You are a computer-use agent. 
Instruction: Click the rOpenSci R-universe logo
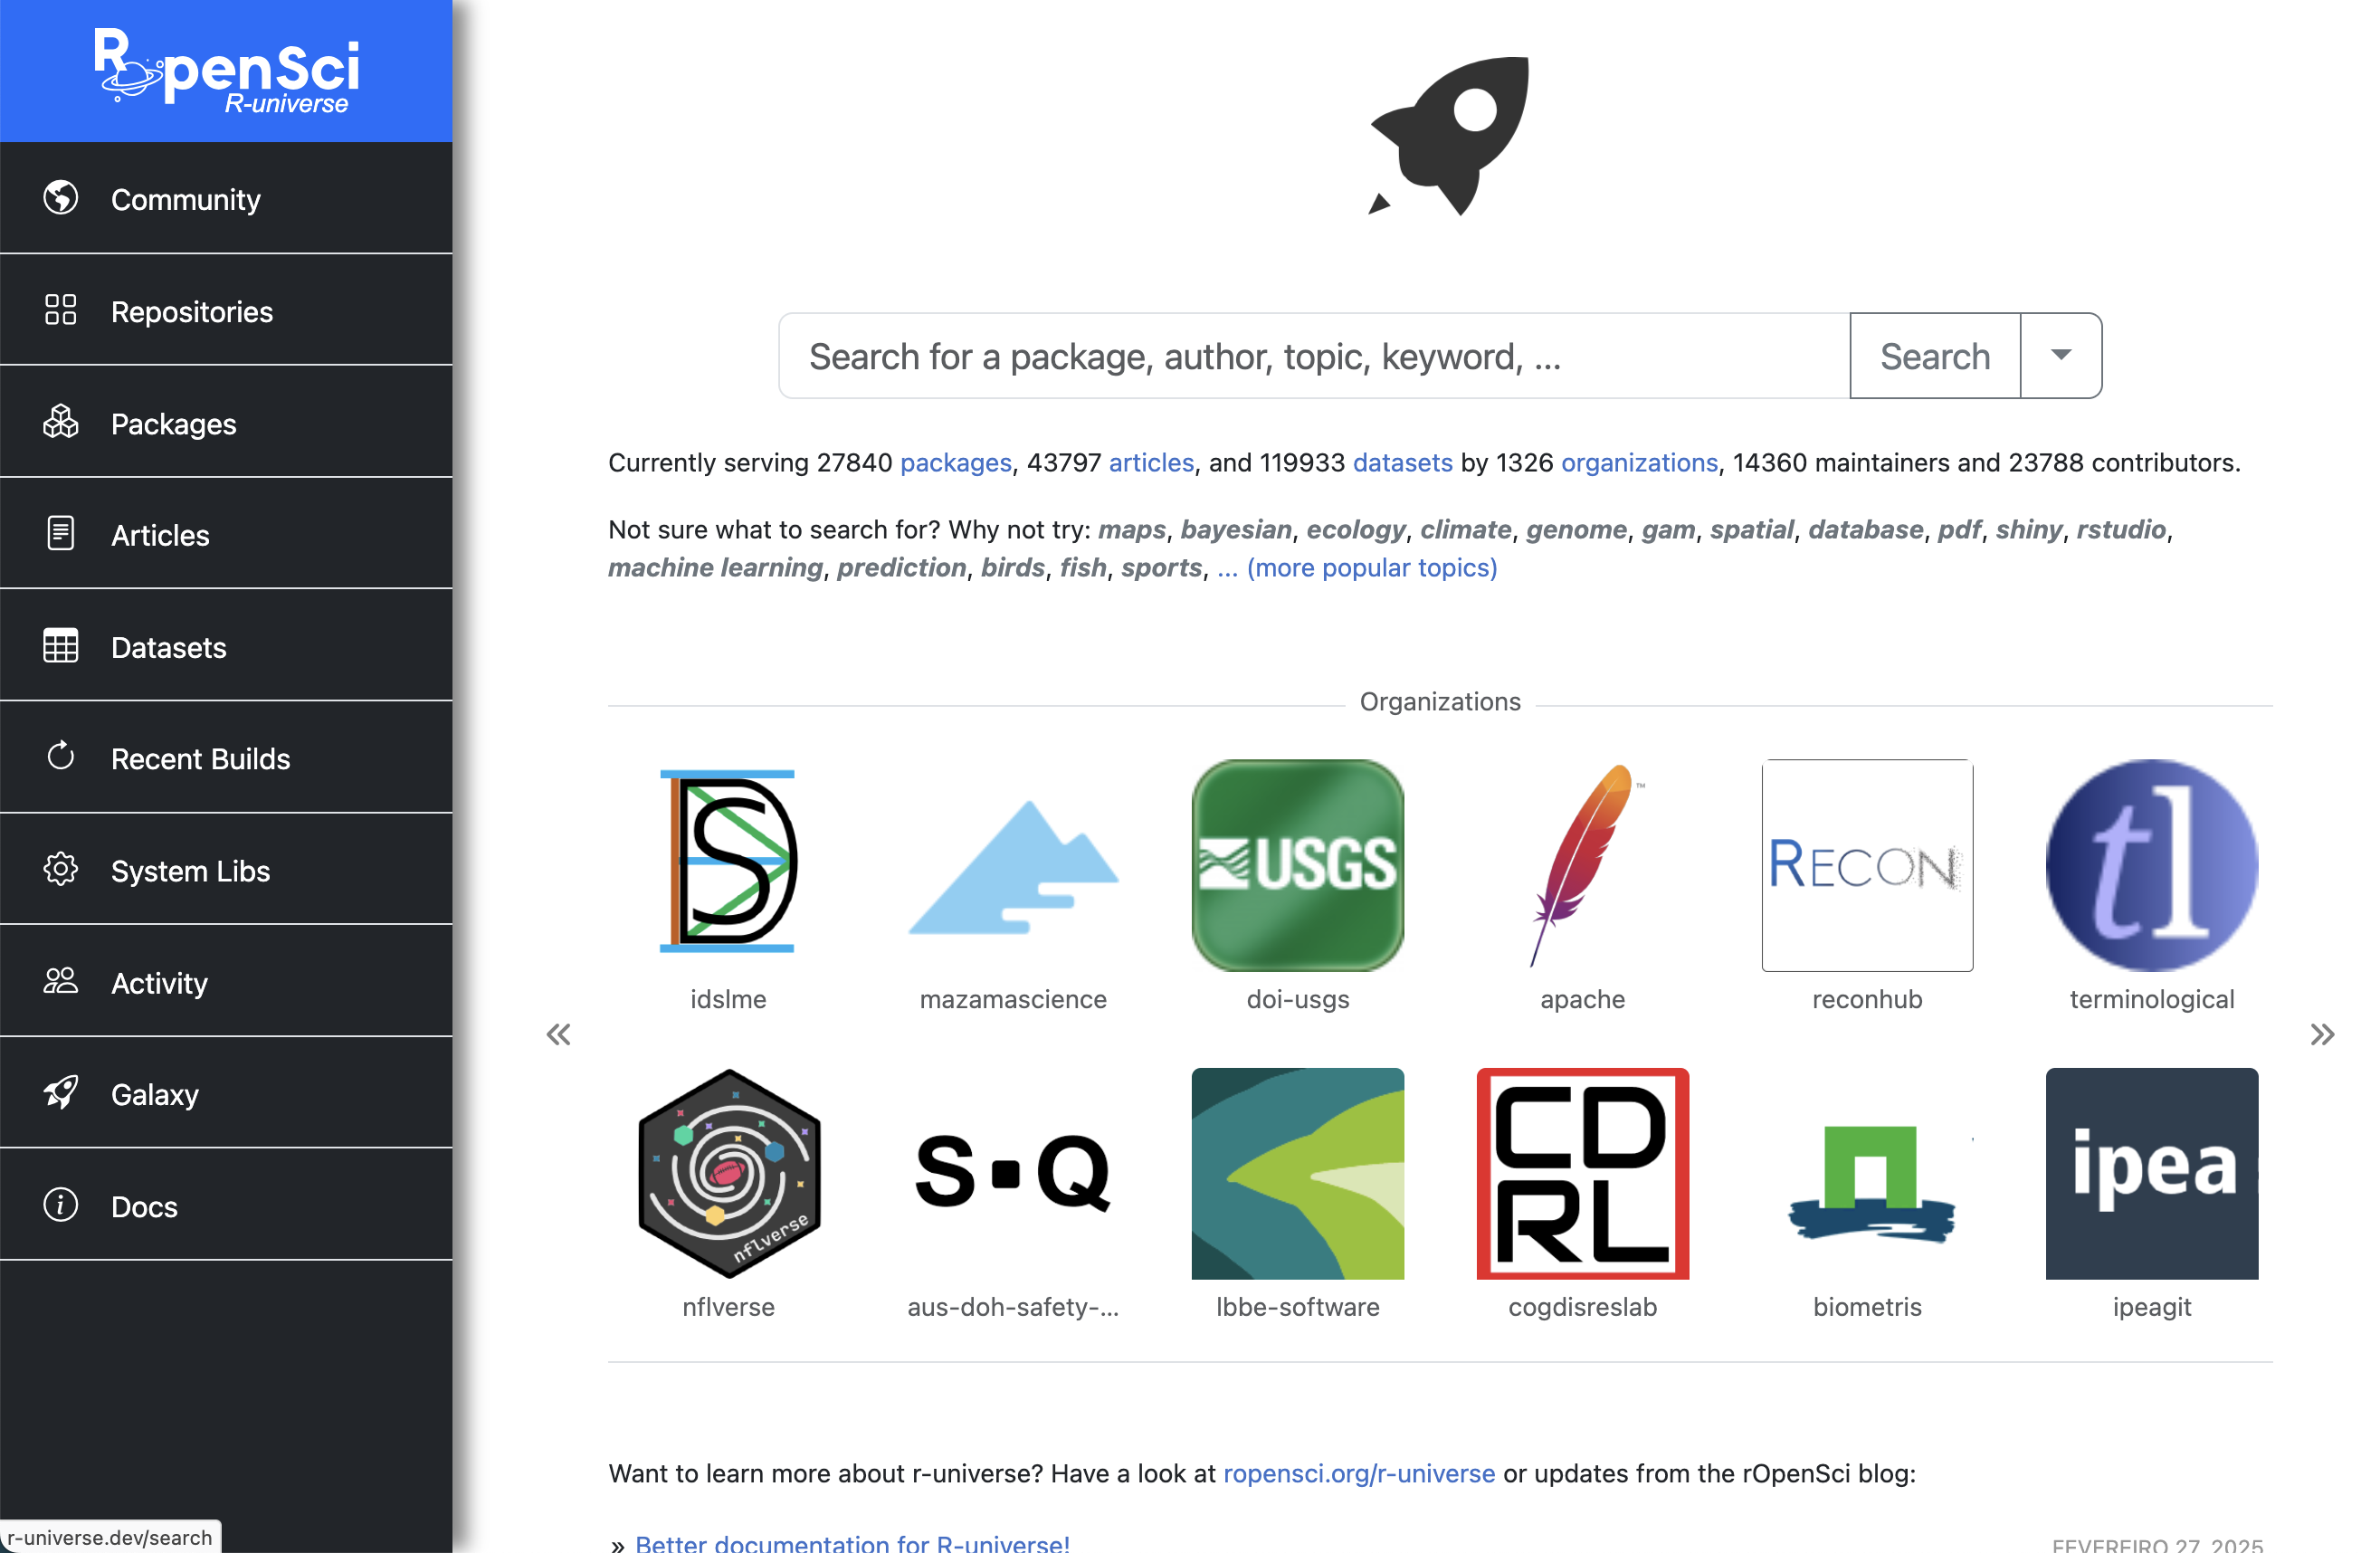click(x=227, y=70)
